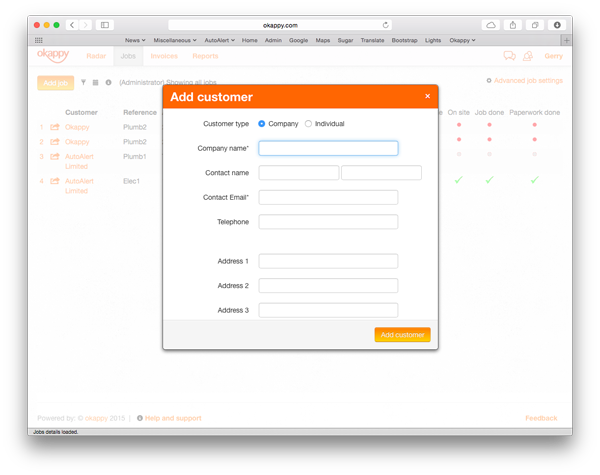Open the Google bookmark
This screenshot has width=600, height=475.
click(x=298, y=40)
